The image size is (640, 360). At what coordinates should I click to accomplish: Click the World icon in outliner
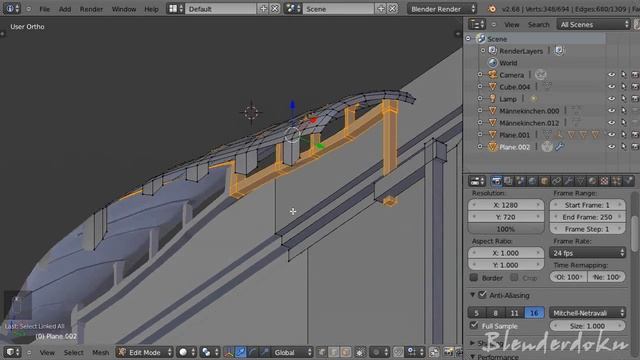coord(493,62)
